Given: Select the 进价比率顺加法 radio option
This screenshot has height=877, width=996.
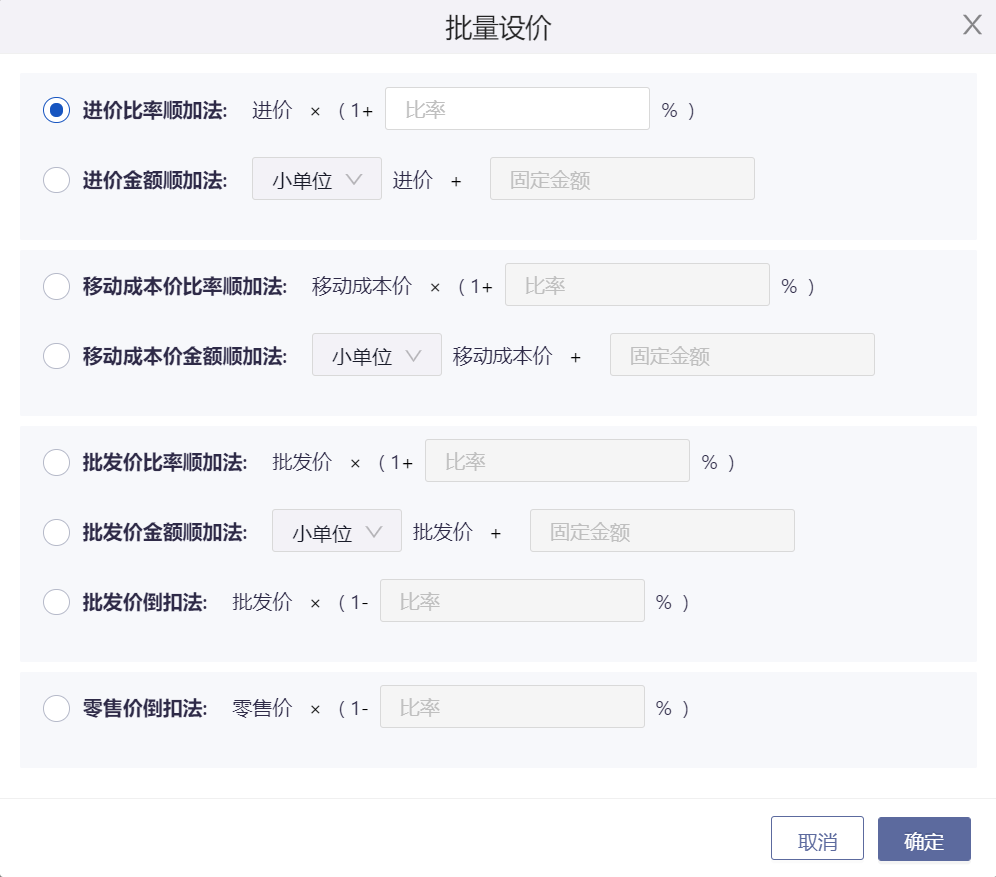Looking at the screenshot, I should pyautogui.click(x=56, y=110).
